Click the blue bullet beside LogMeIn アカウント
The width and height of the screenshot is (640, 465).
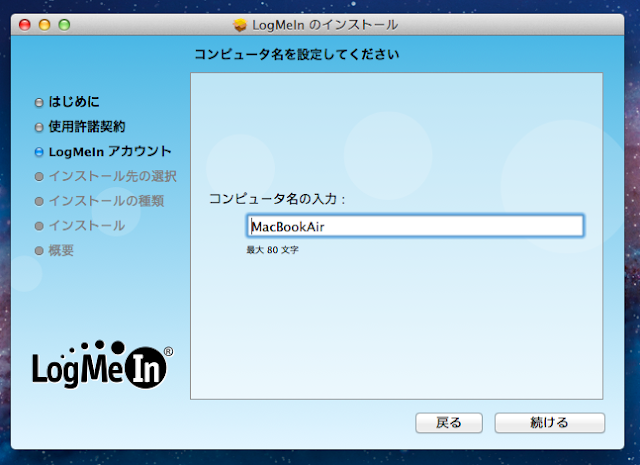pyautogui.click(x=39, y=152)
